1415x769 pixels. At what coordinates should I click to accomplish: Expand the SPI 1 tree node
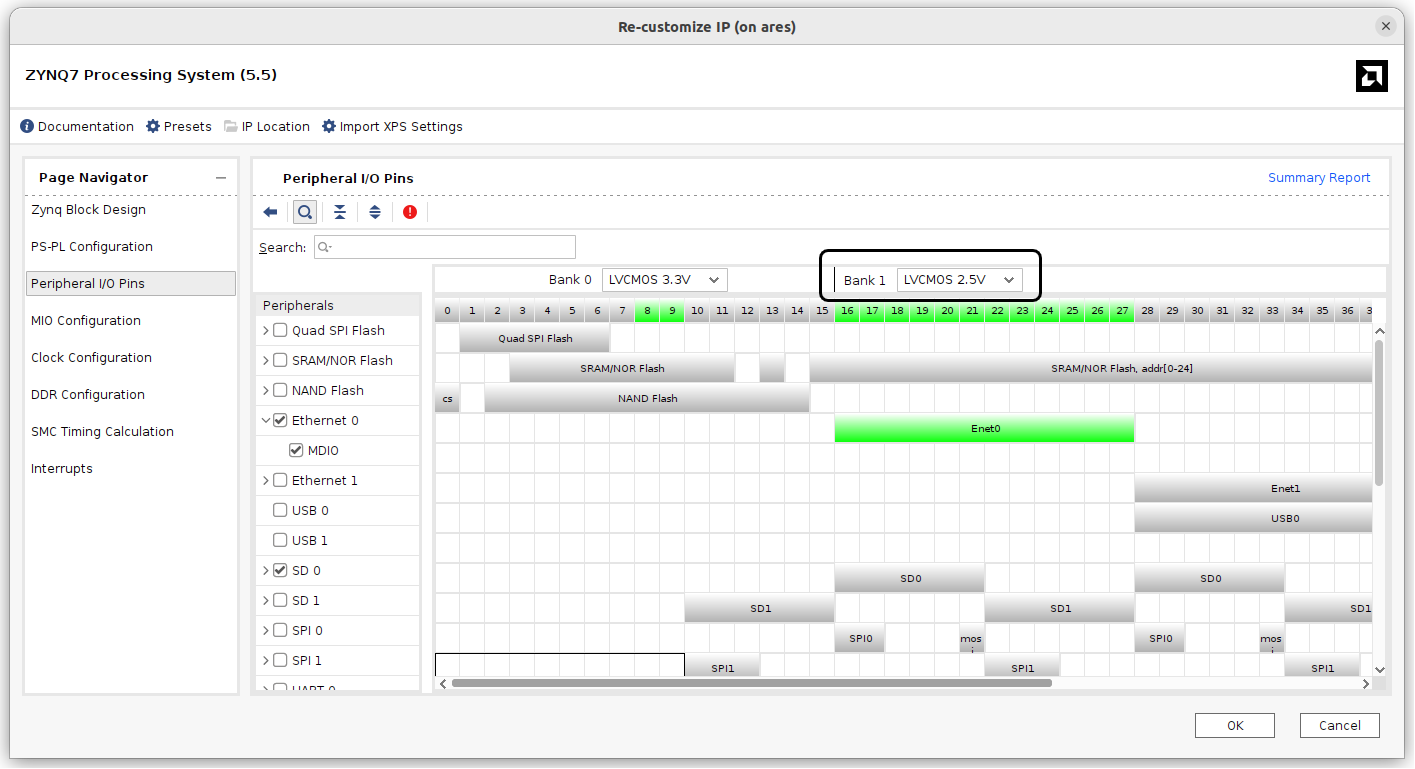266,660
